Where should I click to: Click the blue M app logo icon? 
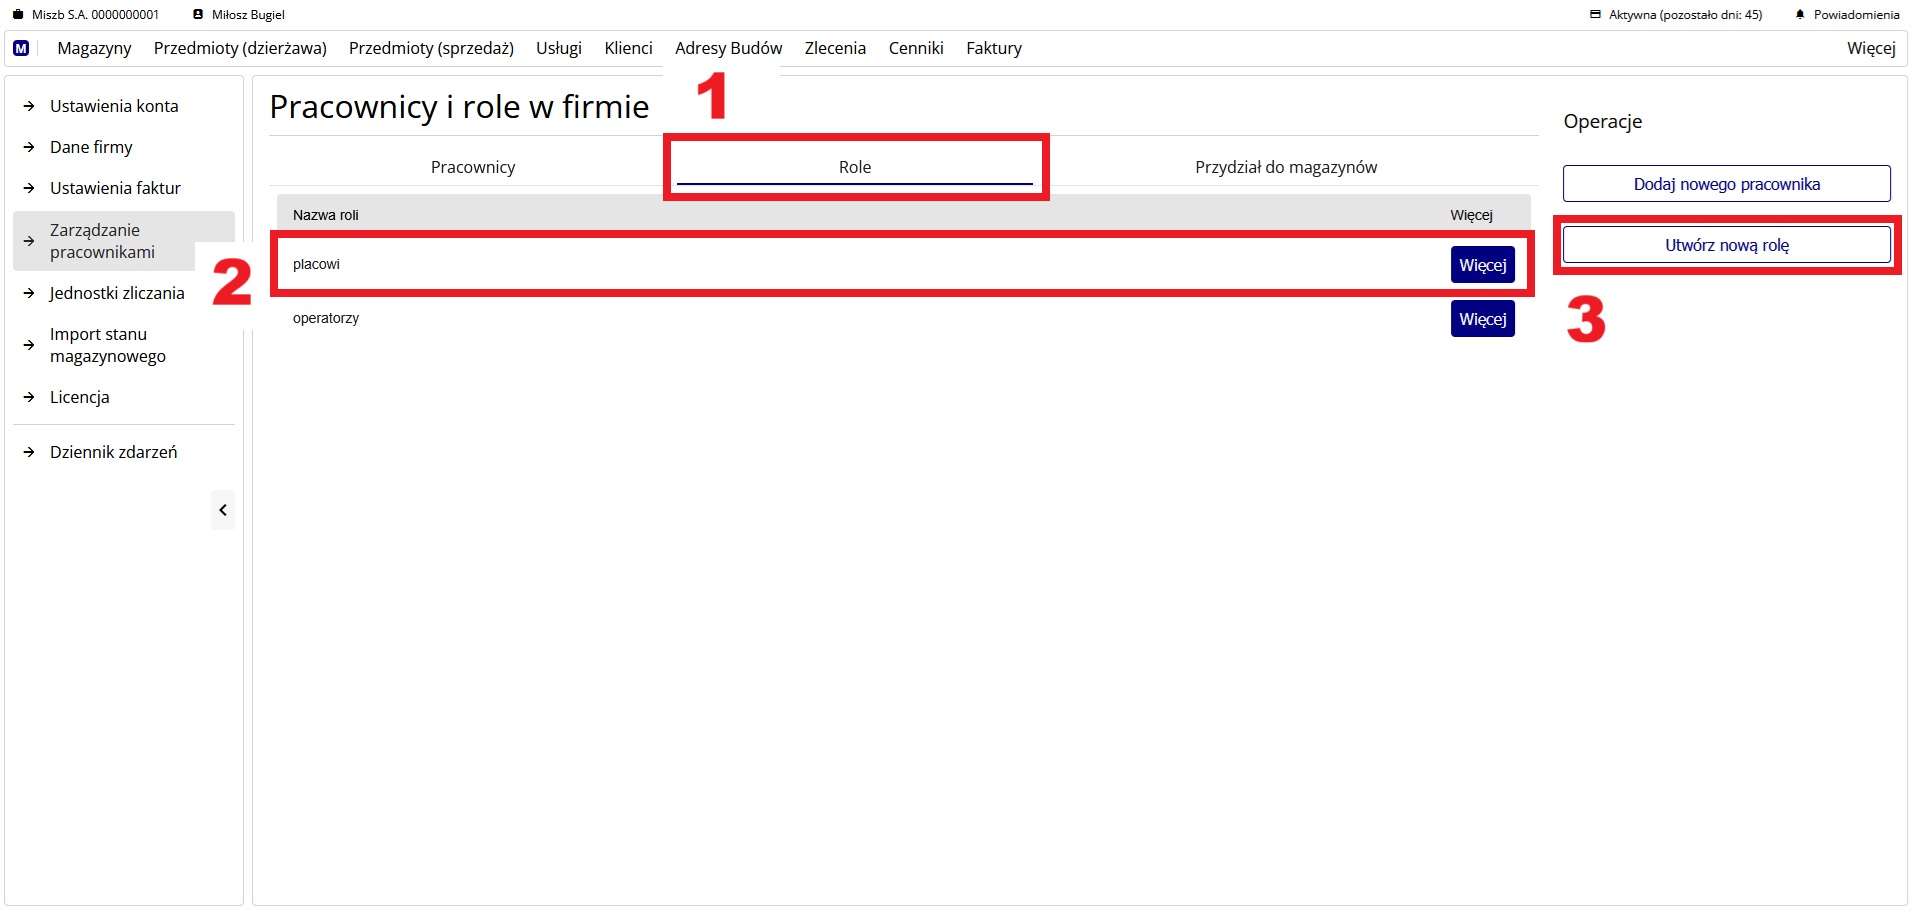(x=21, y=48)
